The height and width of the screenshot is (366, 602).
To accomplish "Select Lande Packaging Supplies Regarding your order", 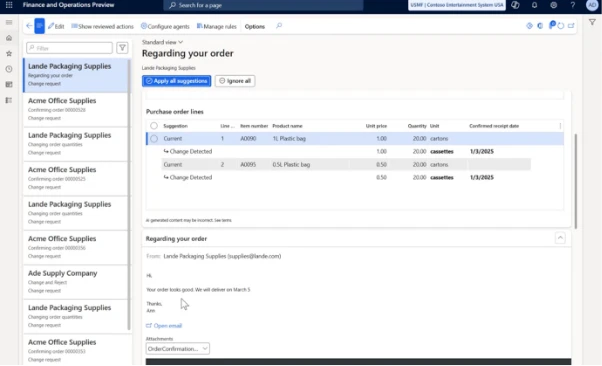I will 75,75.
